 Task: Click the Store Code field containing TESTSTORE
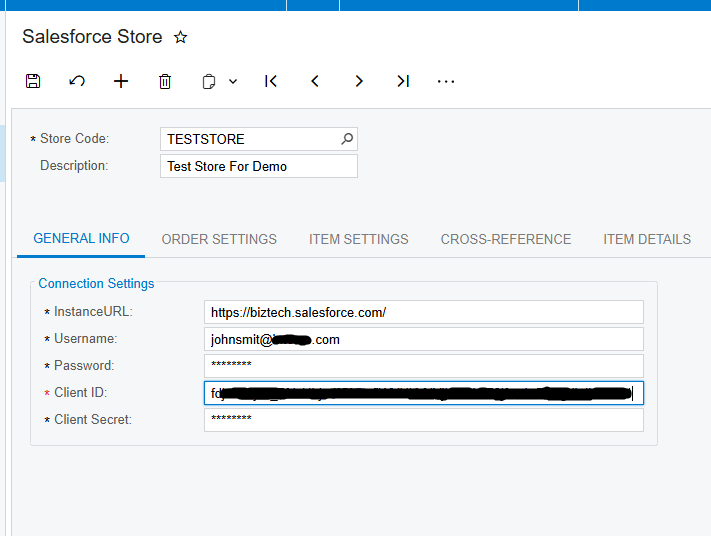click(x=258, y=139)
